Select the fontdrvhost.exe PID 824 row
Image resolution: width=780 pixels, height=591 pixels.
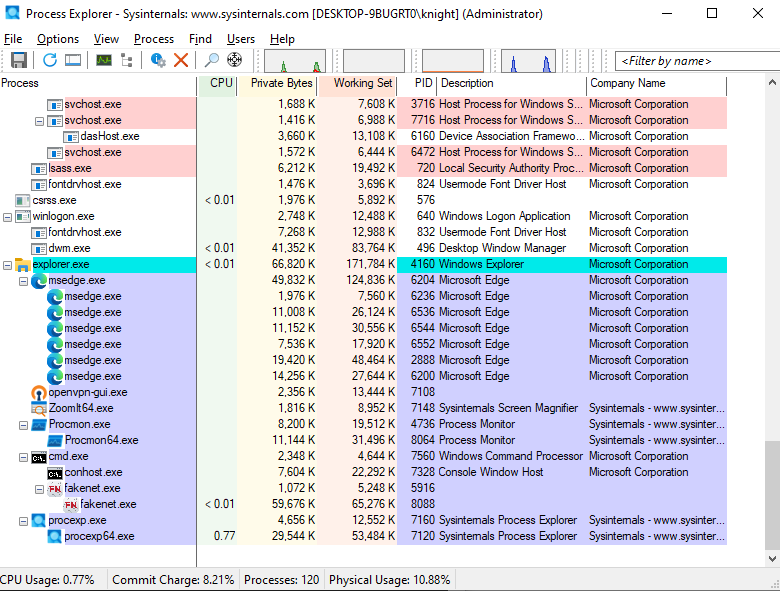pyautogui.click(x=363, y=185)
